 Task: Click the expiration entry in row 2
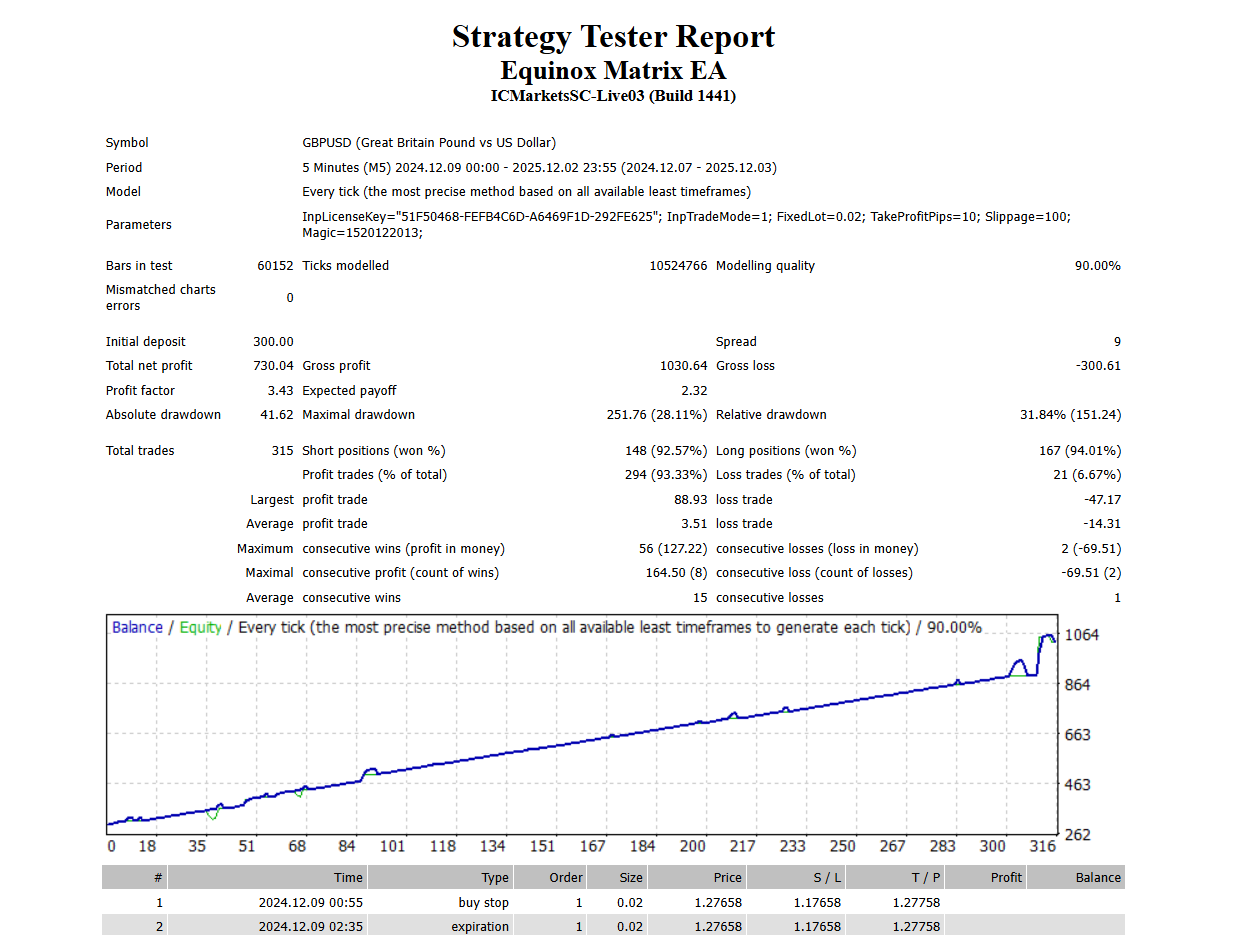click(x=480, y=926)
